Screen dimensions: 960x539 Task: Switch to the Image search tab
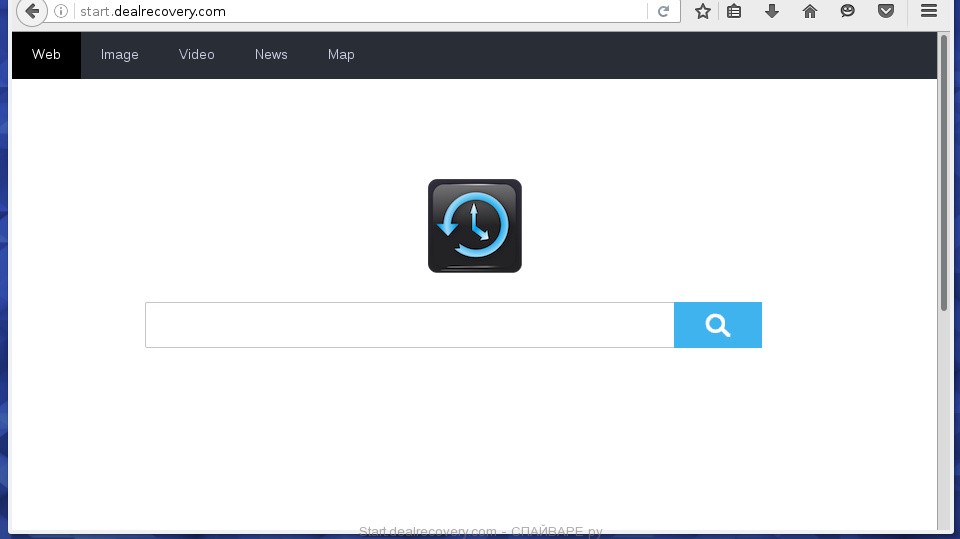119,55
